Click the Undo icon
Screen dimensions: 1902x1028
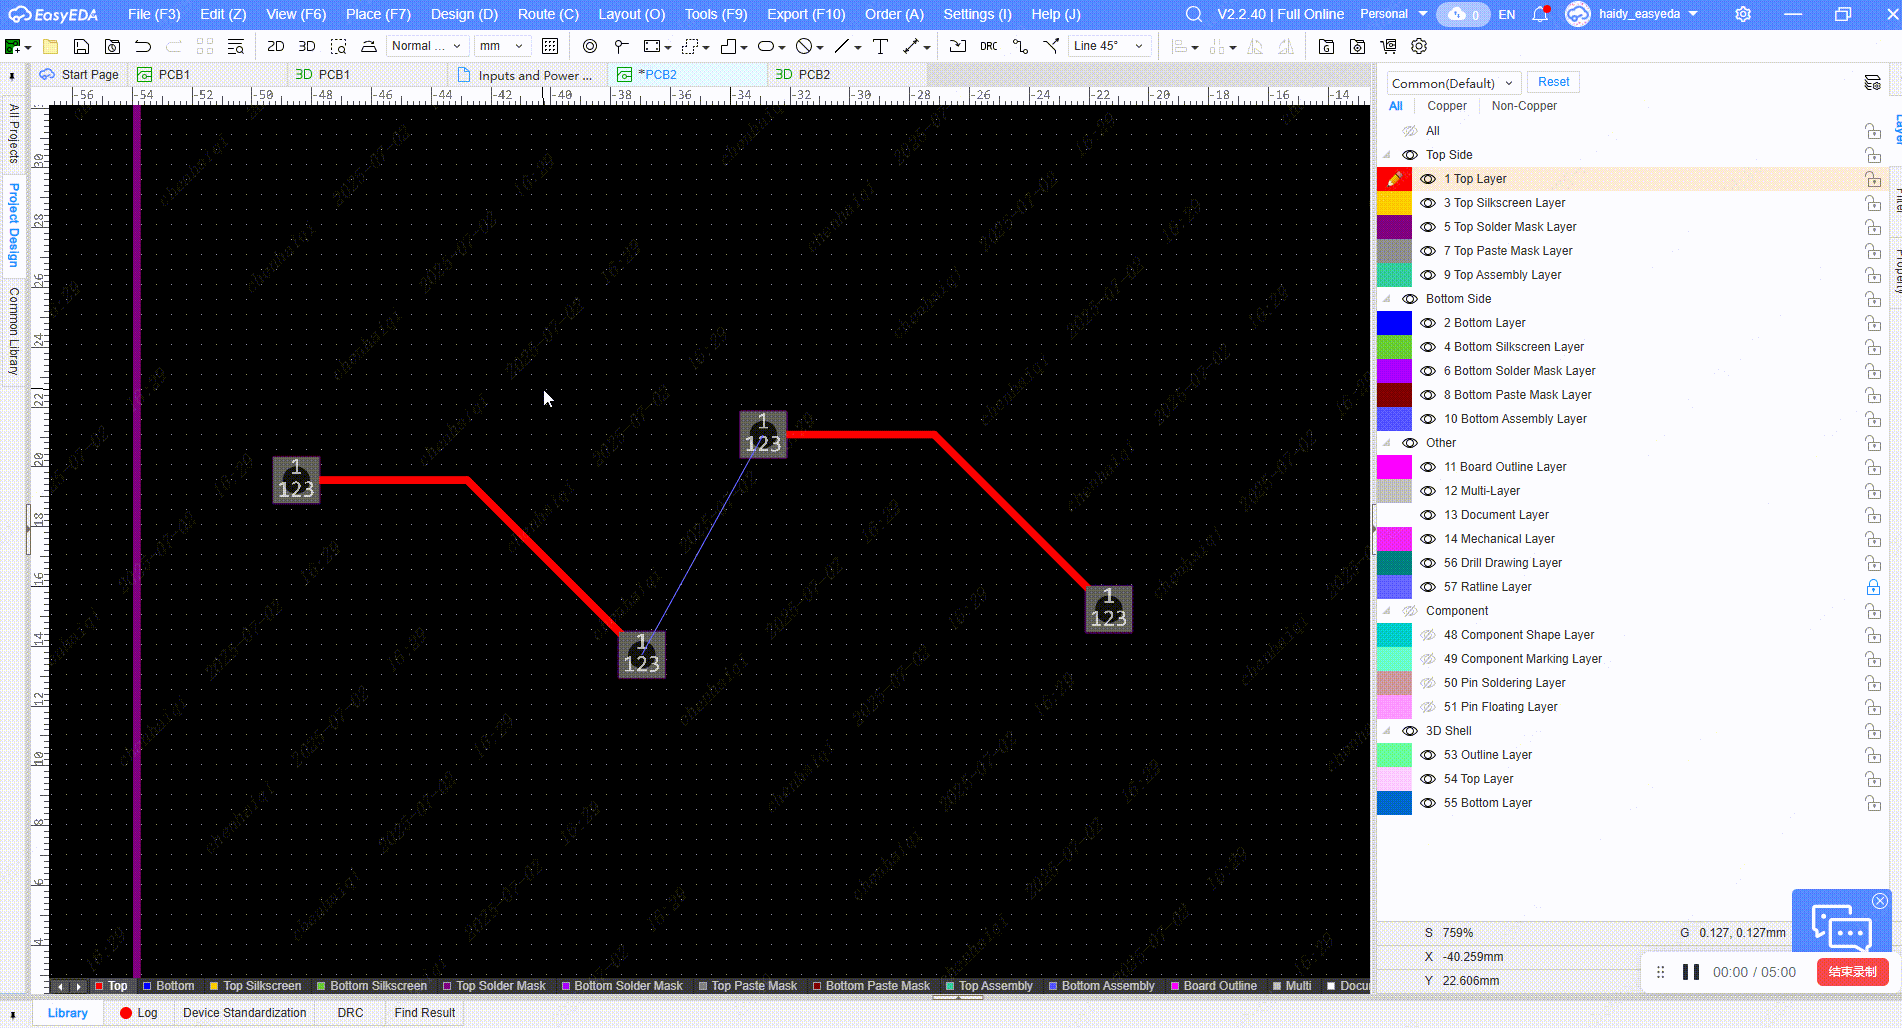click(143, 46)
